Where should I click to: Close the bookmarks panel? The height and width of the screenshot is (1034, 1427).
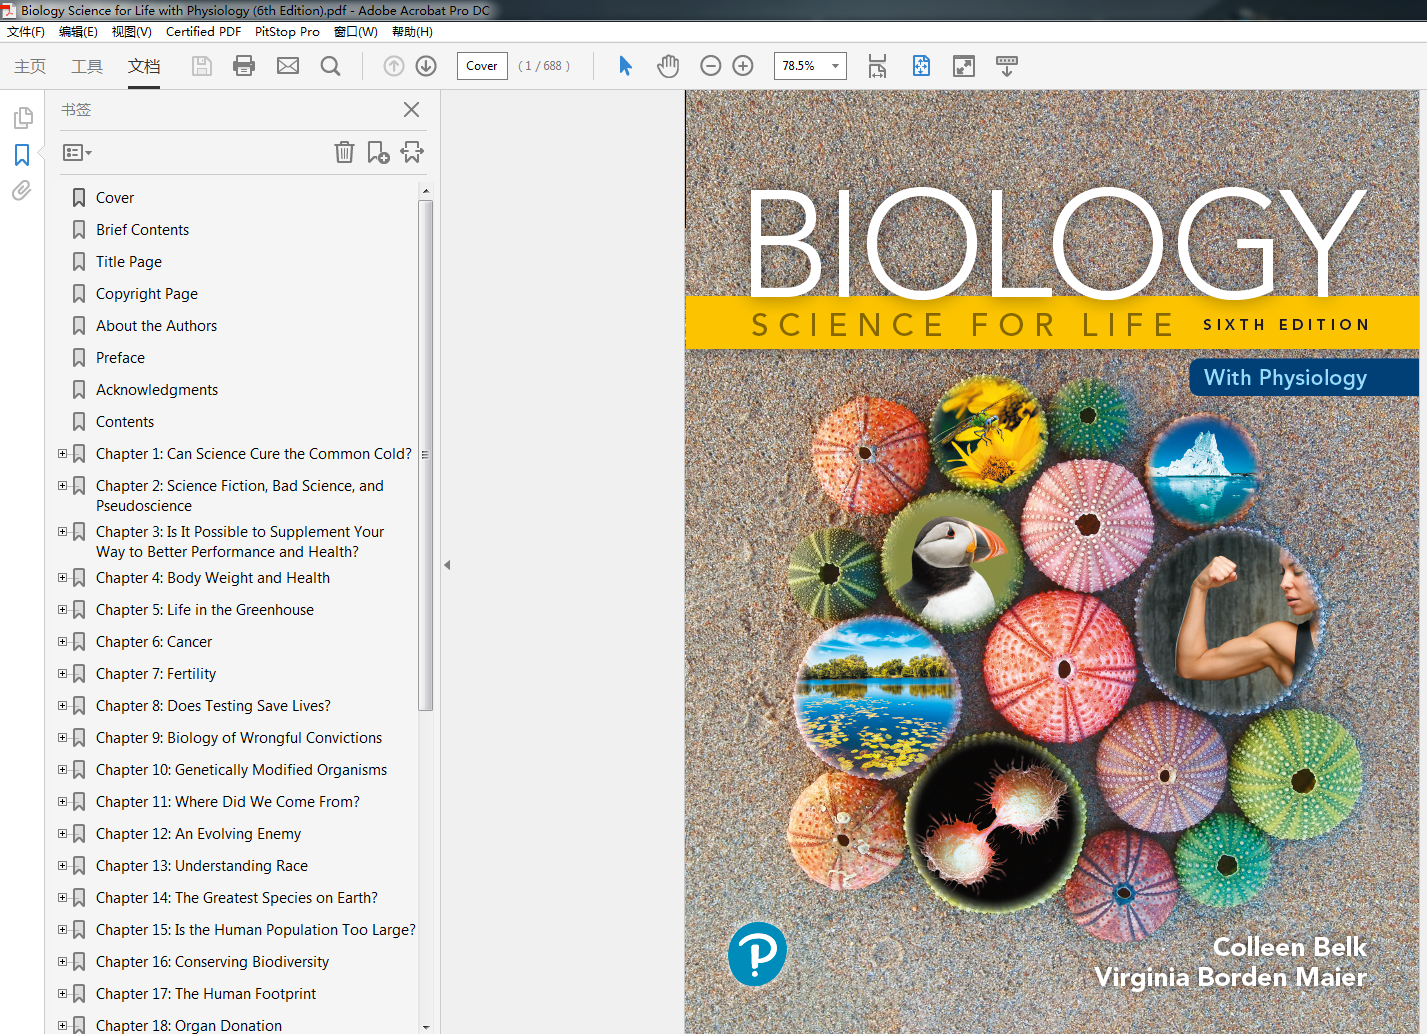pyautogui.click(x=411, y=110)
